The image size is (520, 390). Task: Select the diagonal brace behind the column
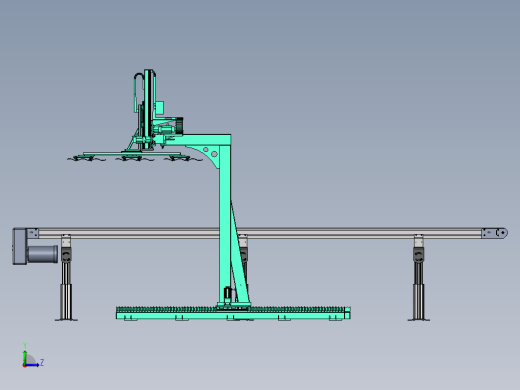pos(240,253)
